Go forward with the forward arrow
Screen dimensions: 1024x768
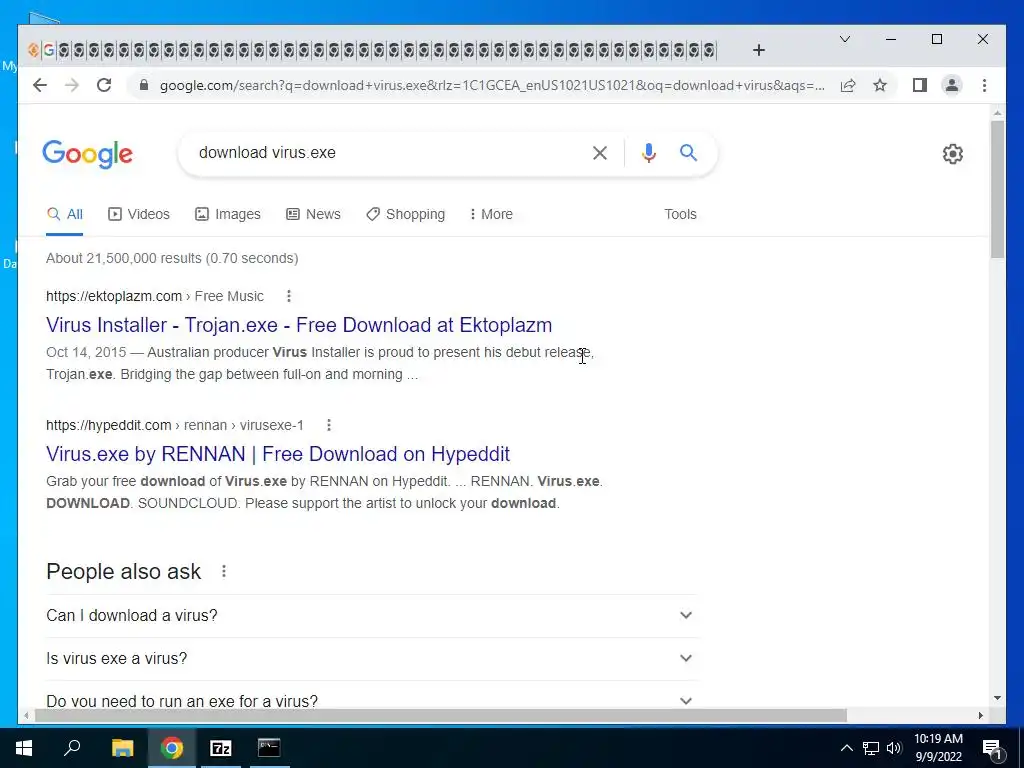[x=72, y=85]
